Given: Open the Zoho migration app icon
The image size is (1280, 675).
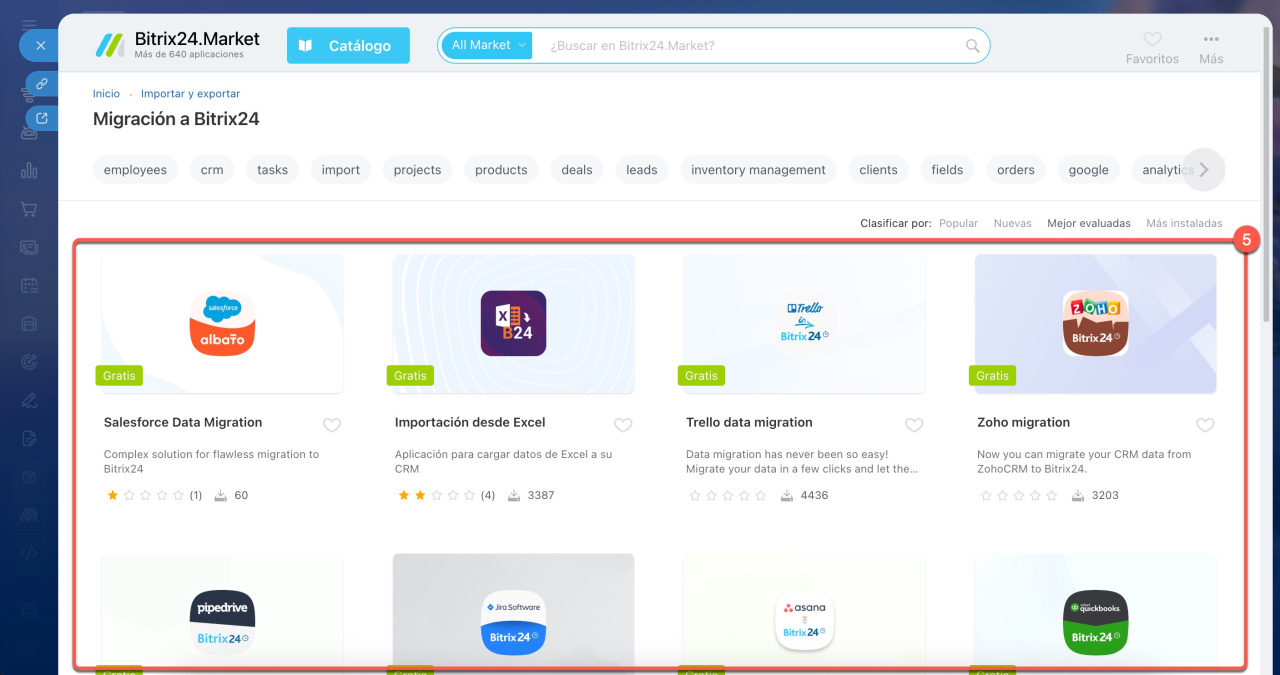Looking at the screenshot, I should tap(1095, 324).
